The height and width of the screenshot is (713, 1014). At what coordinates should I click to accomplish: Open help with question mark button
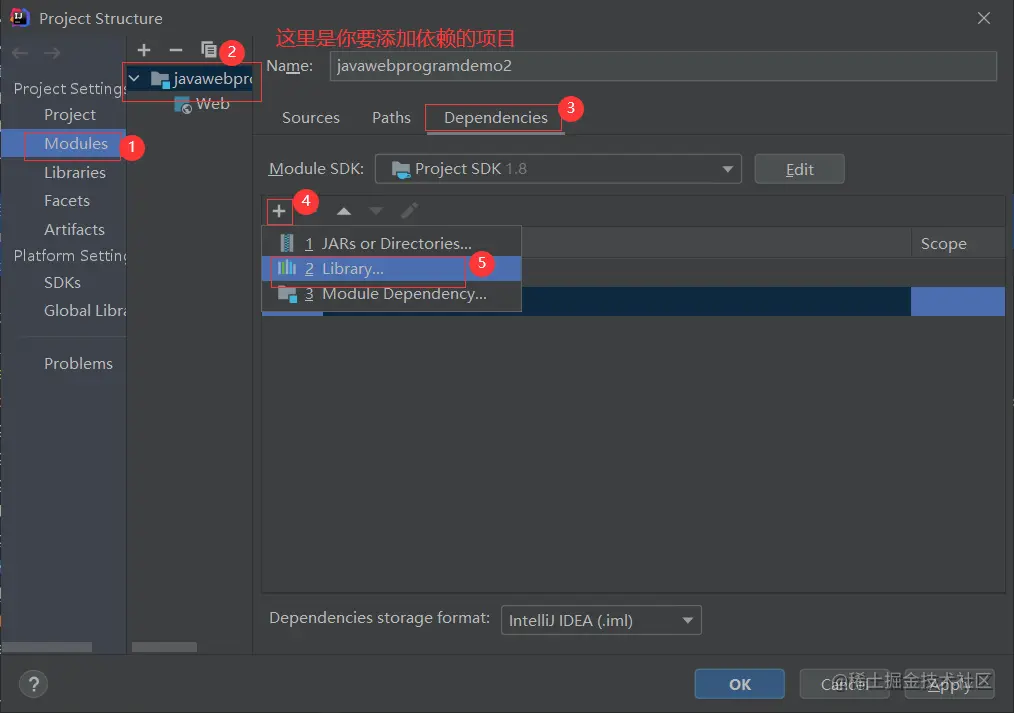click(34, 684)
